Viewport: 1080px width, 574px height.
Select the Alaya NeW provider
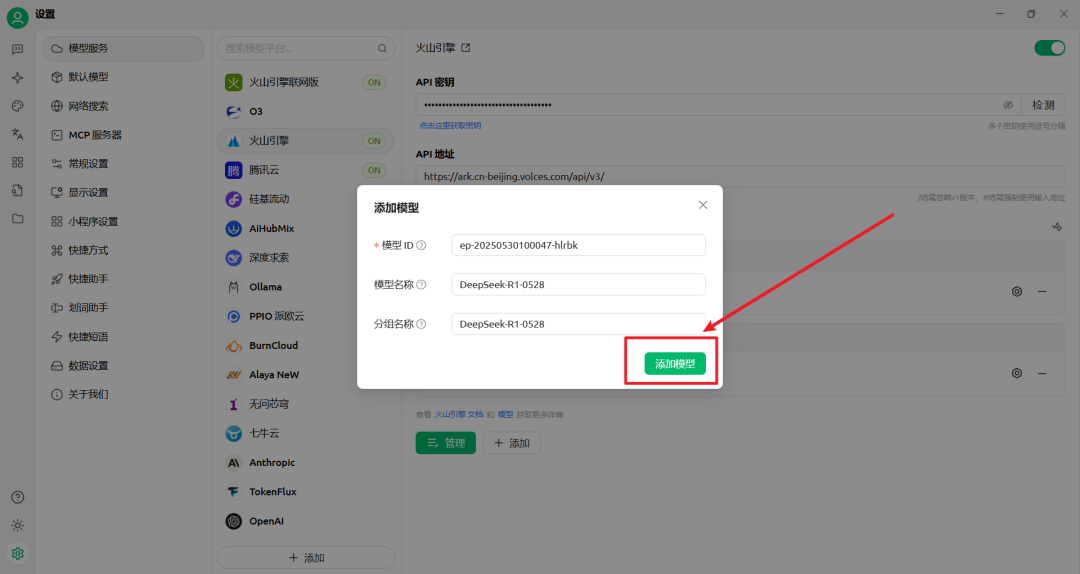[306, 374]
